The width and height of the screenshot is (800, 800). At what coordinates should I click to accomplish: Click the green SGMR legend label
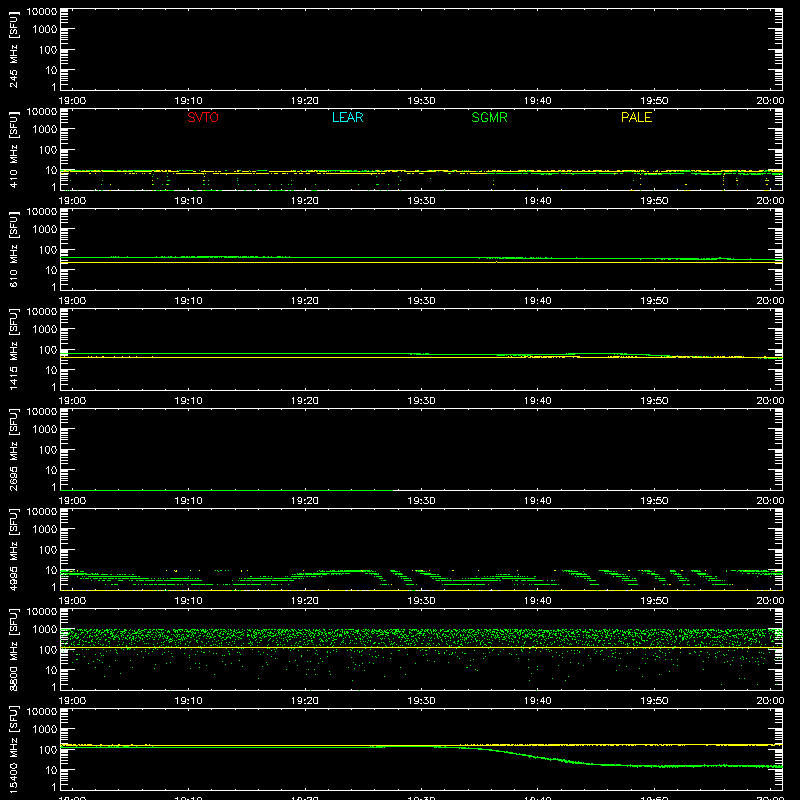(489, 117)
